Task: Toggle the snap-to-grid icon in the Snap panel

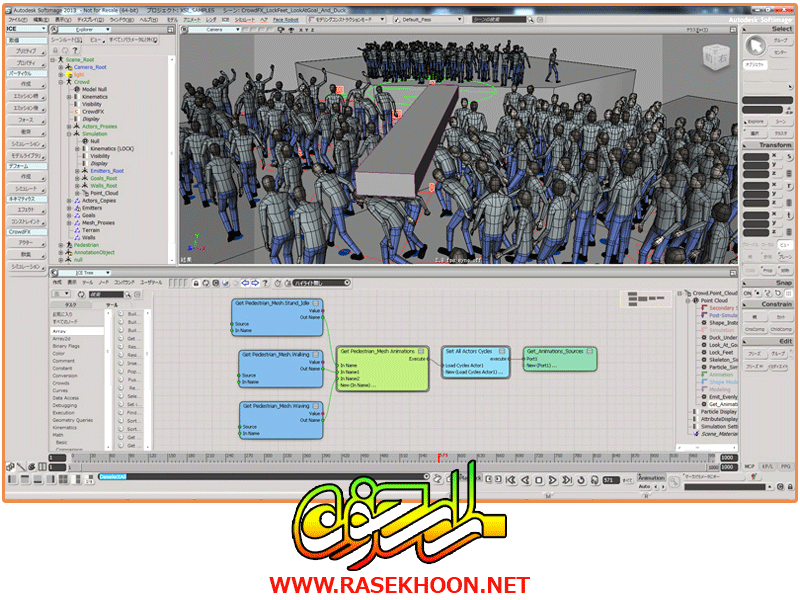Action: [789, 293]
